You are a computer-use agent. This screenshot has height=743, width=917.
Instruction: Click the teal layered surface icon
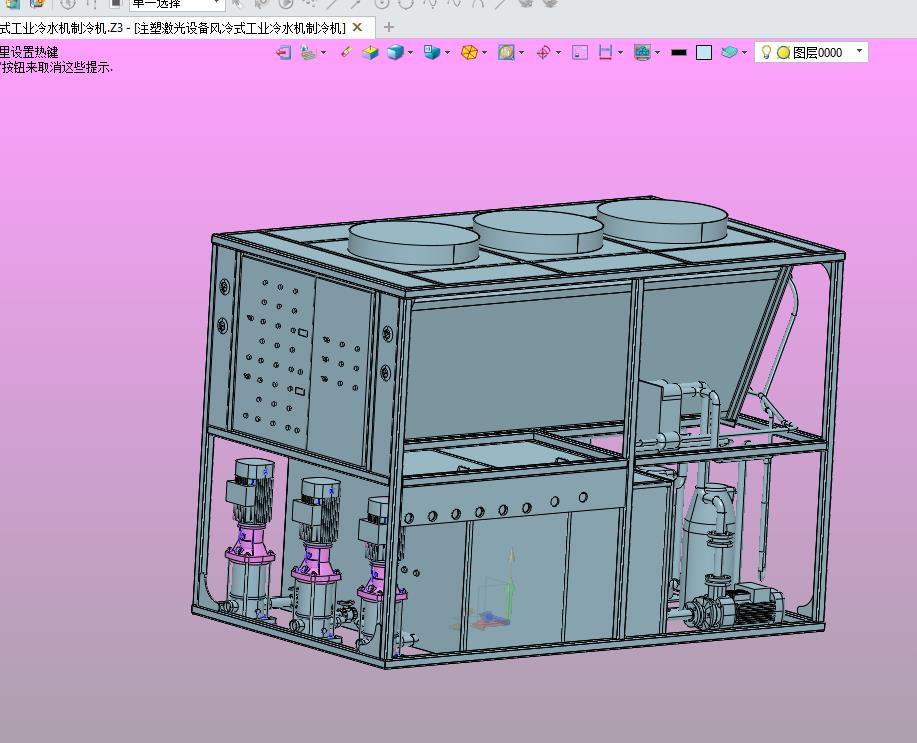pos(729,53)
